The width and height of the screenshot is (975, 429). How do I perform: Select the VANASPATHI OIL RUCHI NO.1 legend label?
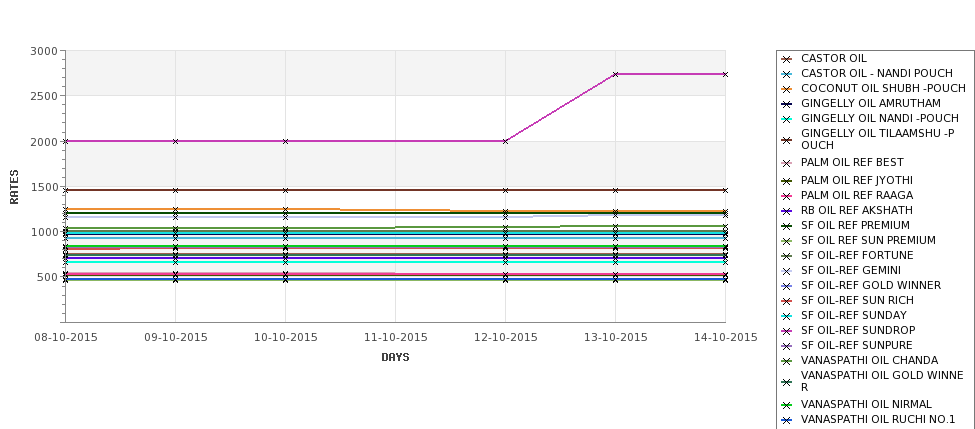pos(877,420)
